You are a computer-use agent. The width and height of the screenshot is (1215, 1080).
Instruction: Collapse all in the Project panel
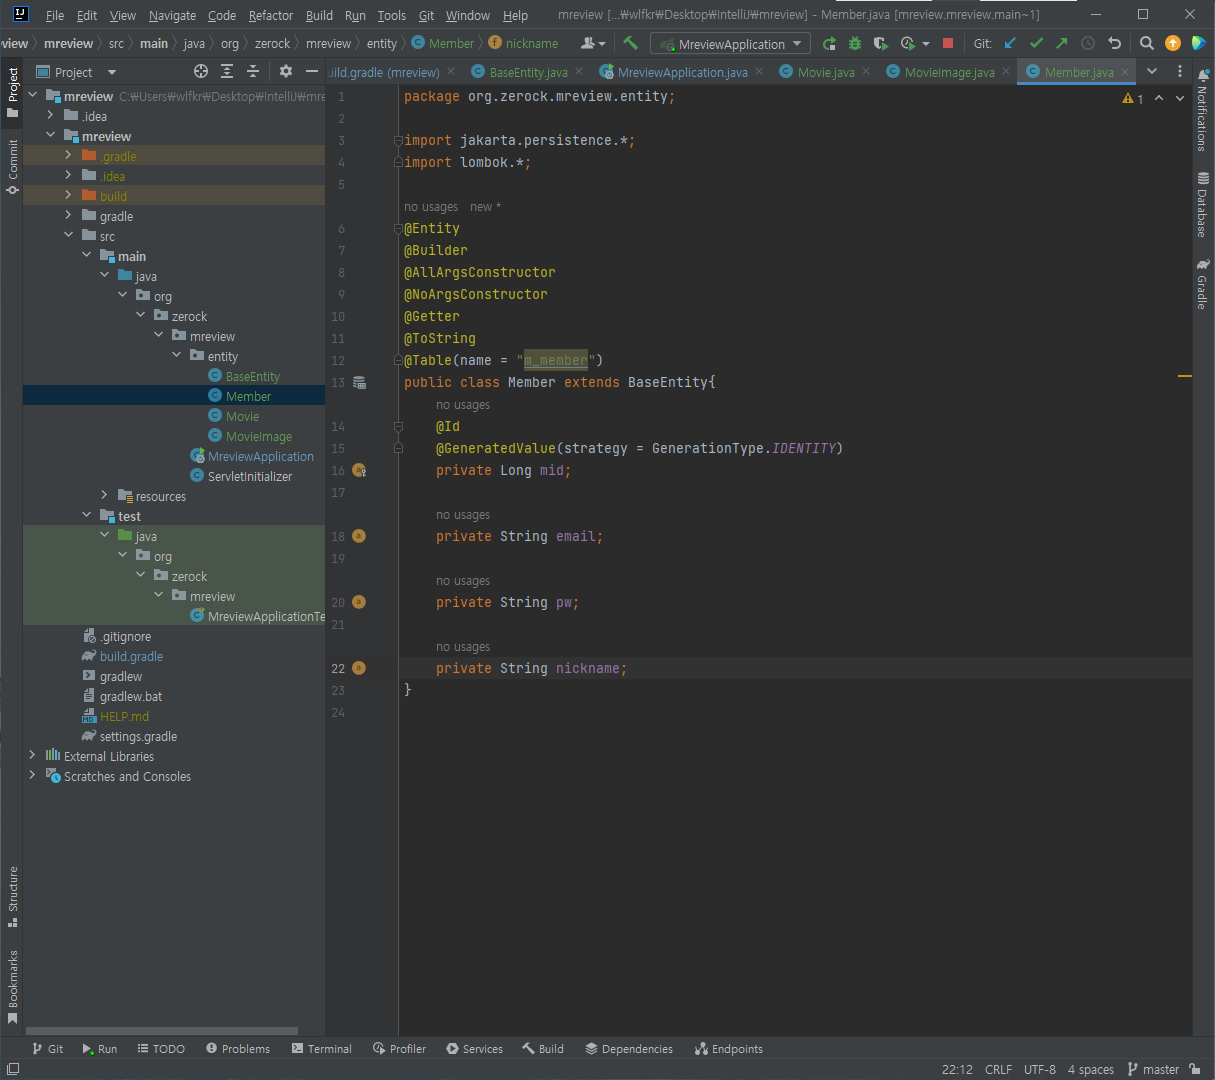pyautogui.click(x=253, y=71)
